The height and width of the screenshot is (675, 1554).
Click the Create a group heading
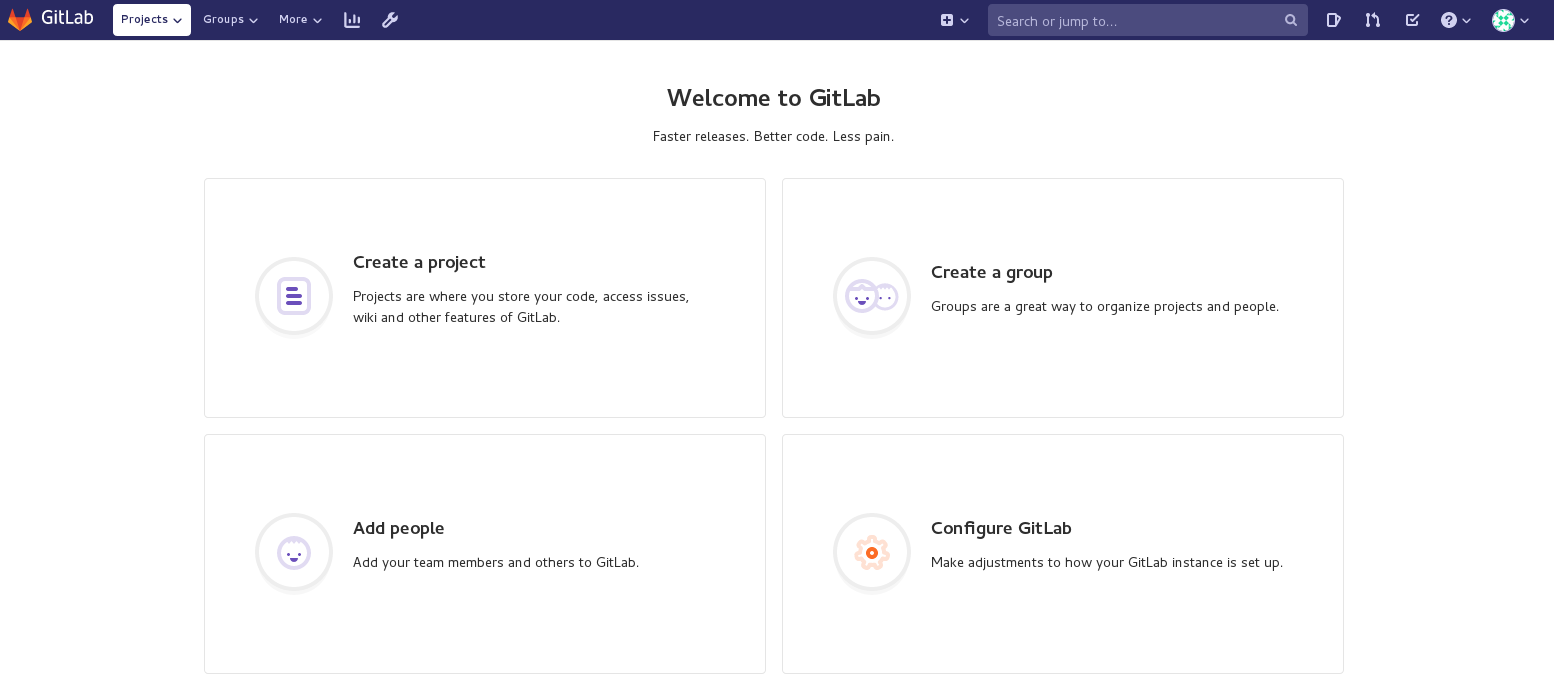(x=992, y=272)
